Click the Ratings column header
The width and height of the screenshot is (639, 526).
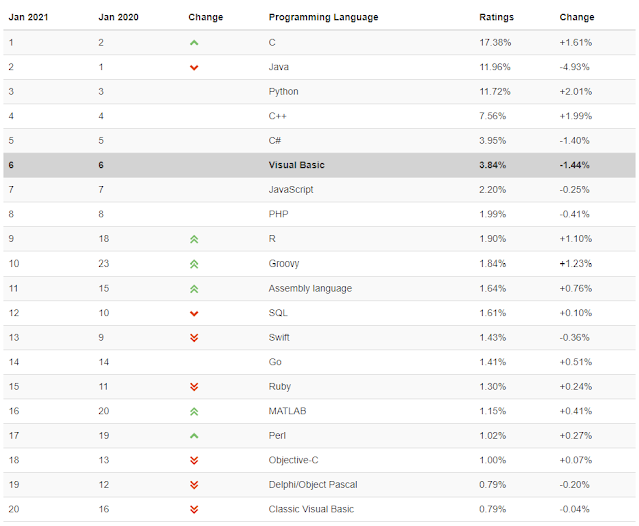click(x=497, y=17)
